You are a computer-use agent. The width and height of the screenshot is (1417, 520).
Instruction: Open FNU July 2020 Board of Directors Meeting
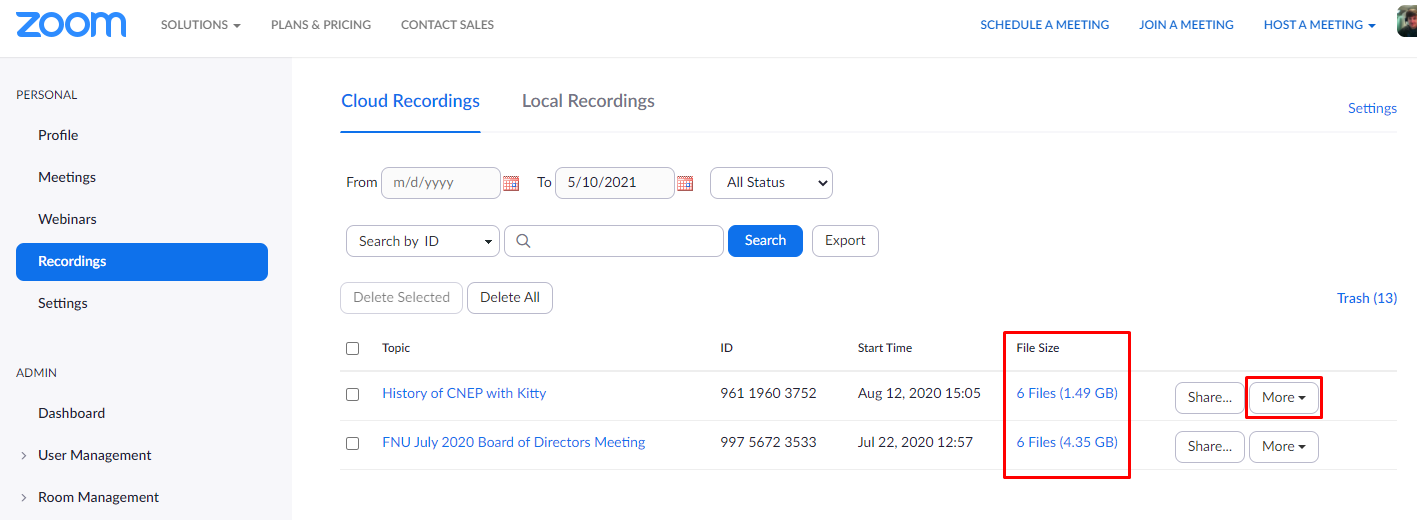[514, 442]
